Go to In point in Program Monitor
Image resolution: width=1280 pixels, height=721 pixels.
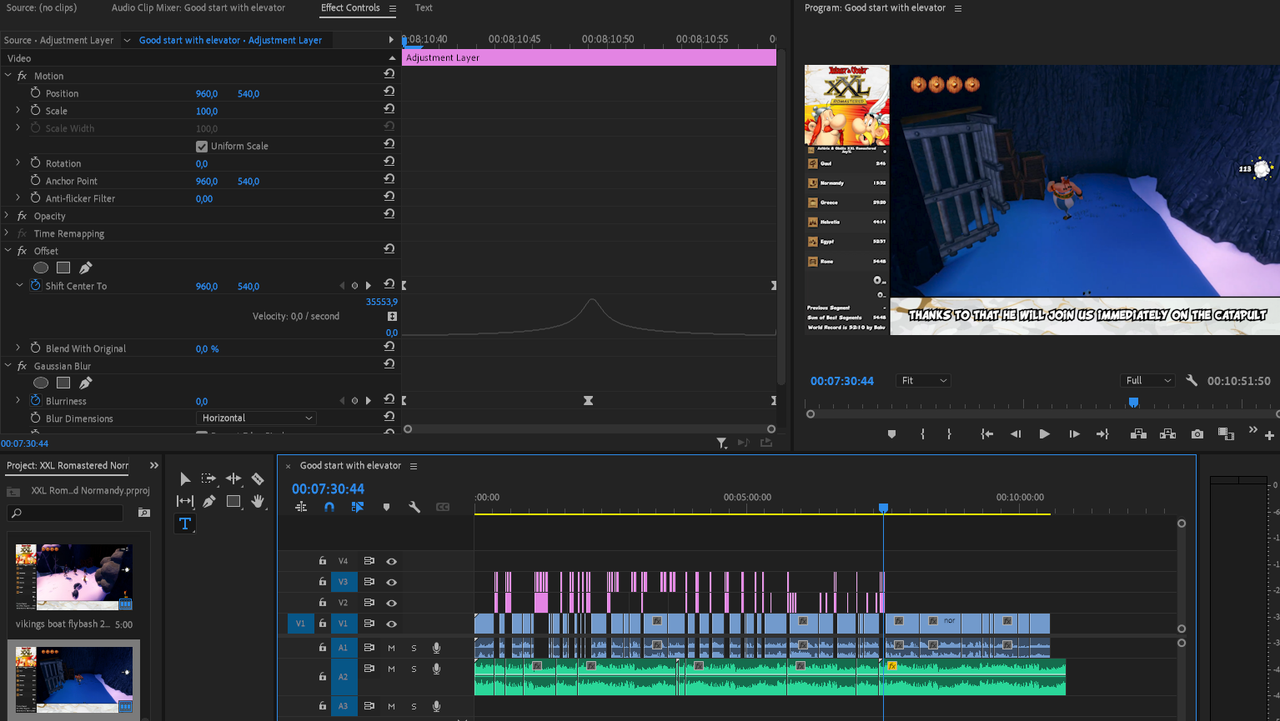[987, 434]
